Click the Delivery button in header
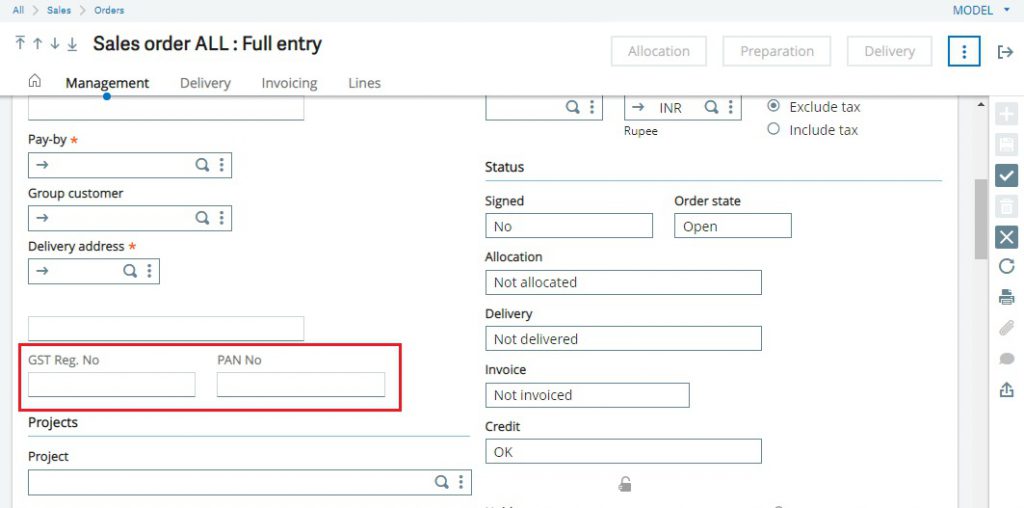 pos(889,52)
